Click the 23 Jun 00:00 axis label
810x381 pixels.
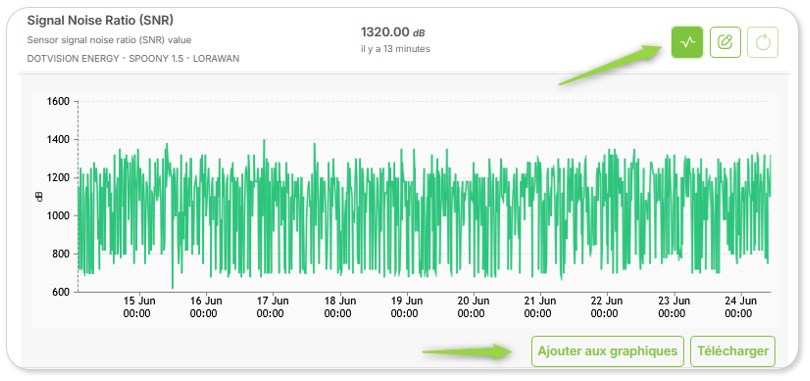pos(674,307)
